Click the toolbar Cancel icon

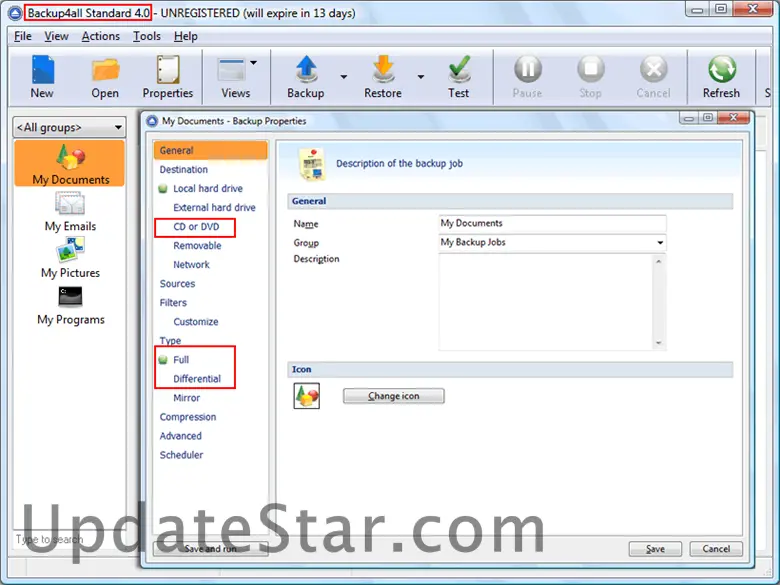point(653,69)
